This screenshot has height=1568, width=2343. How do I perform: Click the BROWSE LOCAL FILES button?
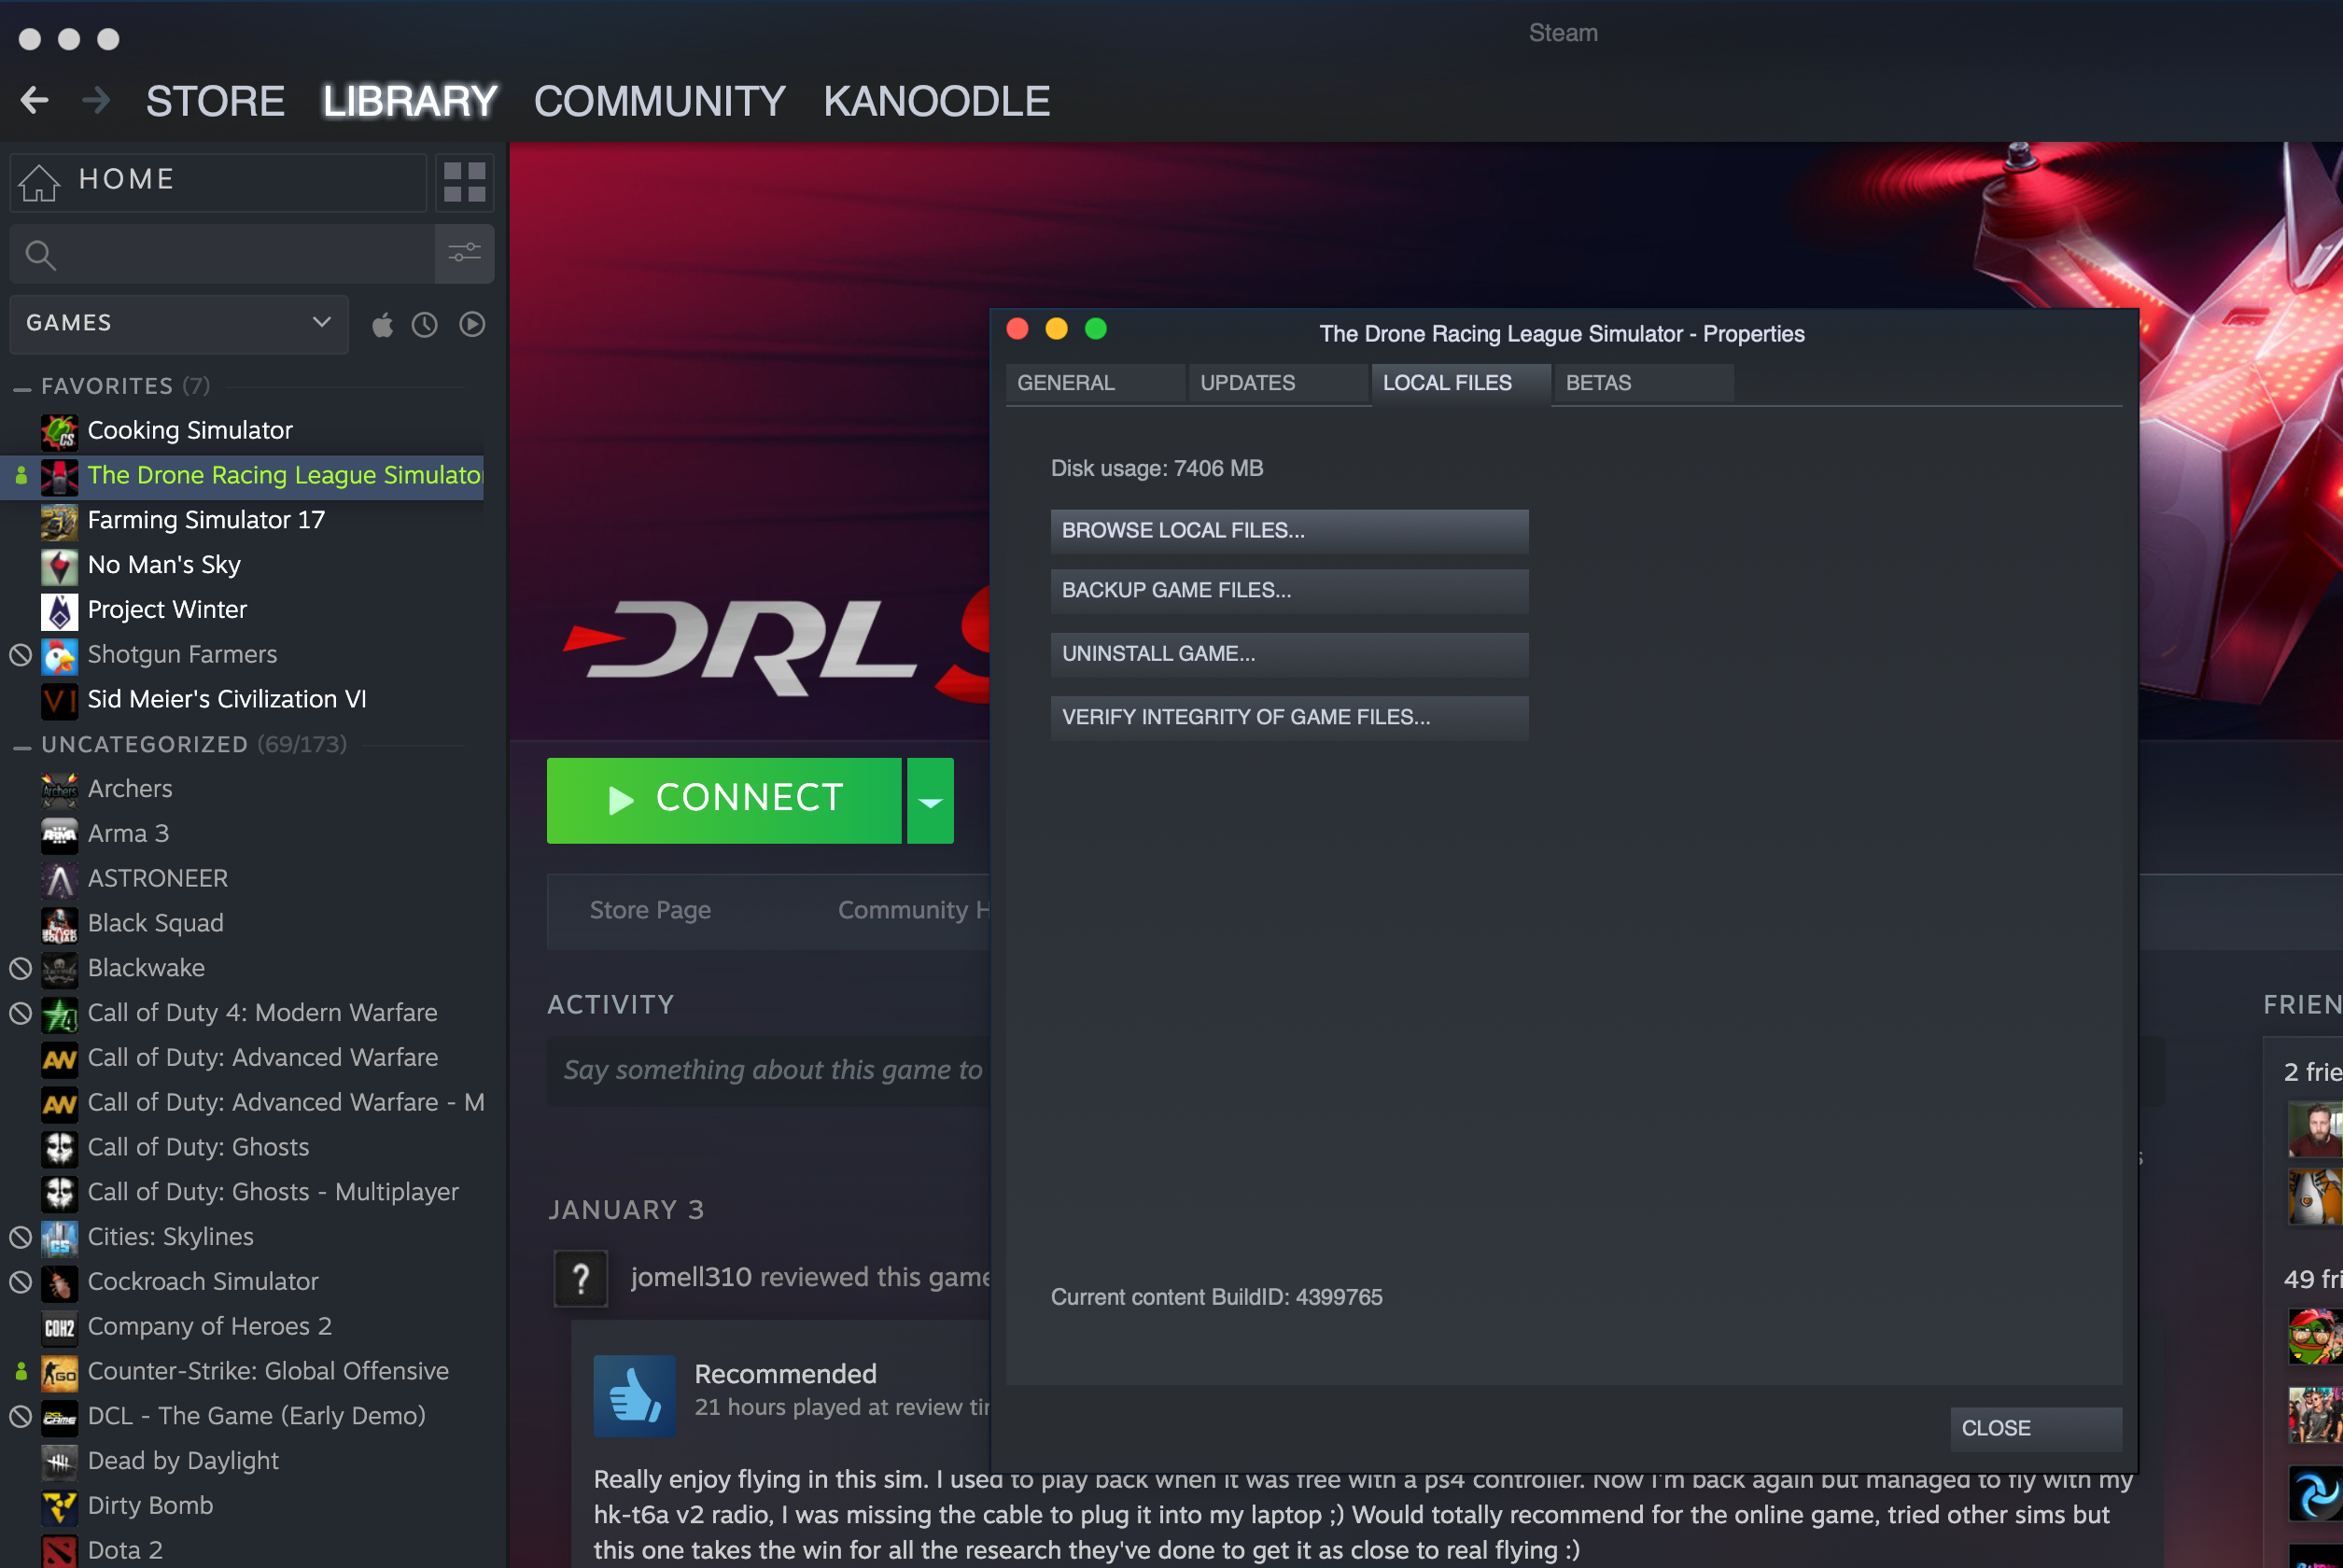tap(1288, 530)
